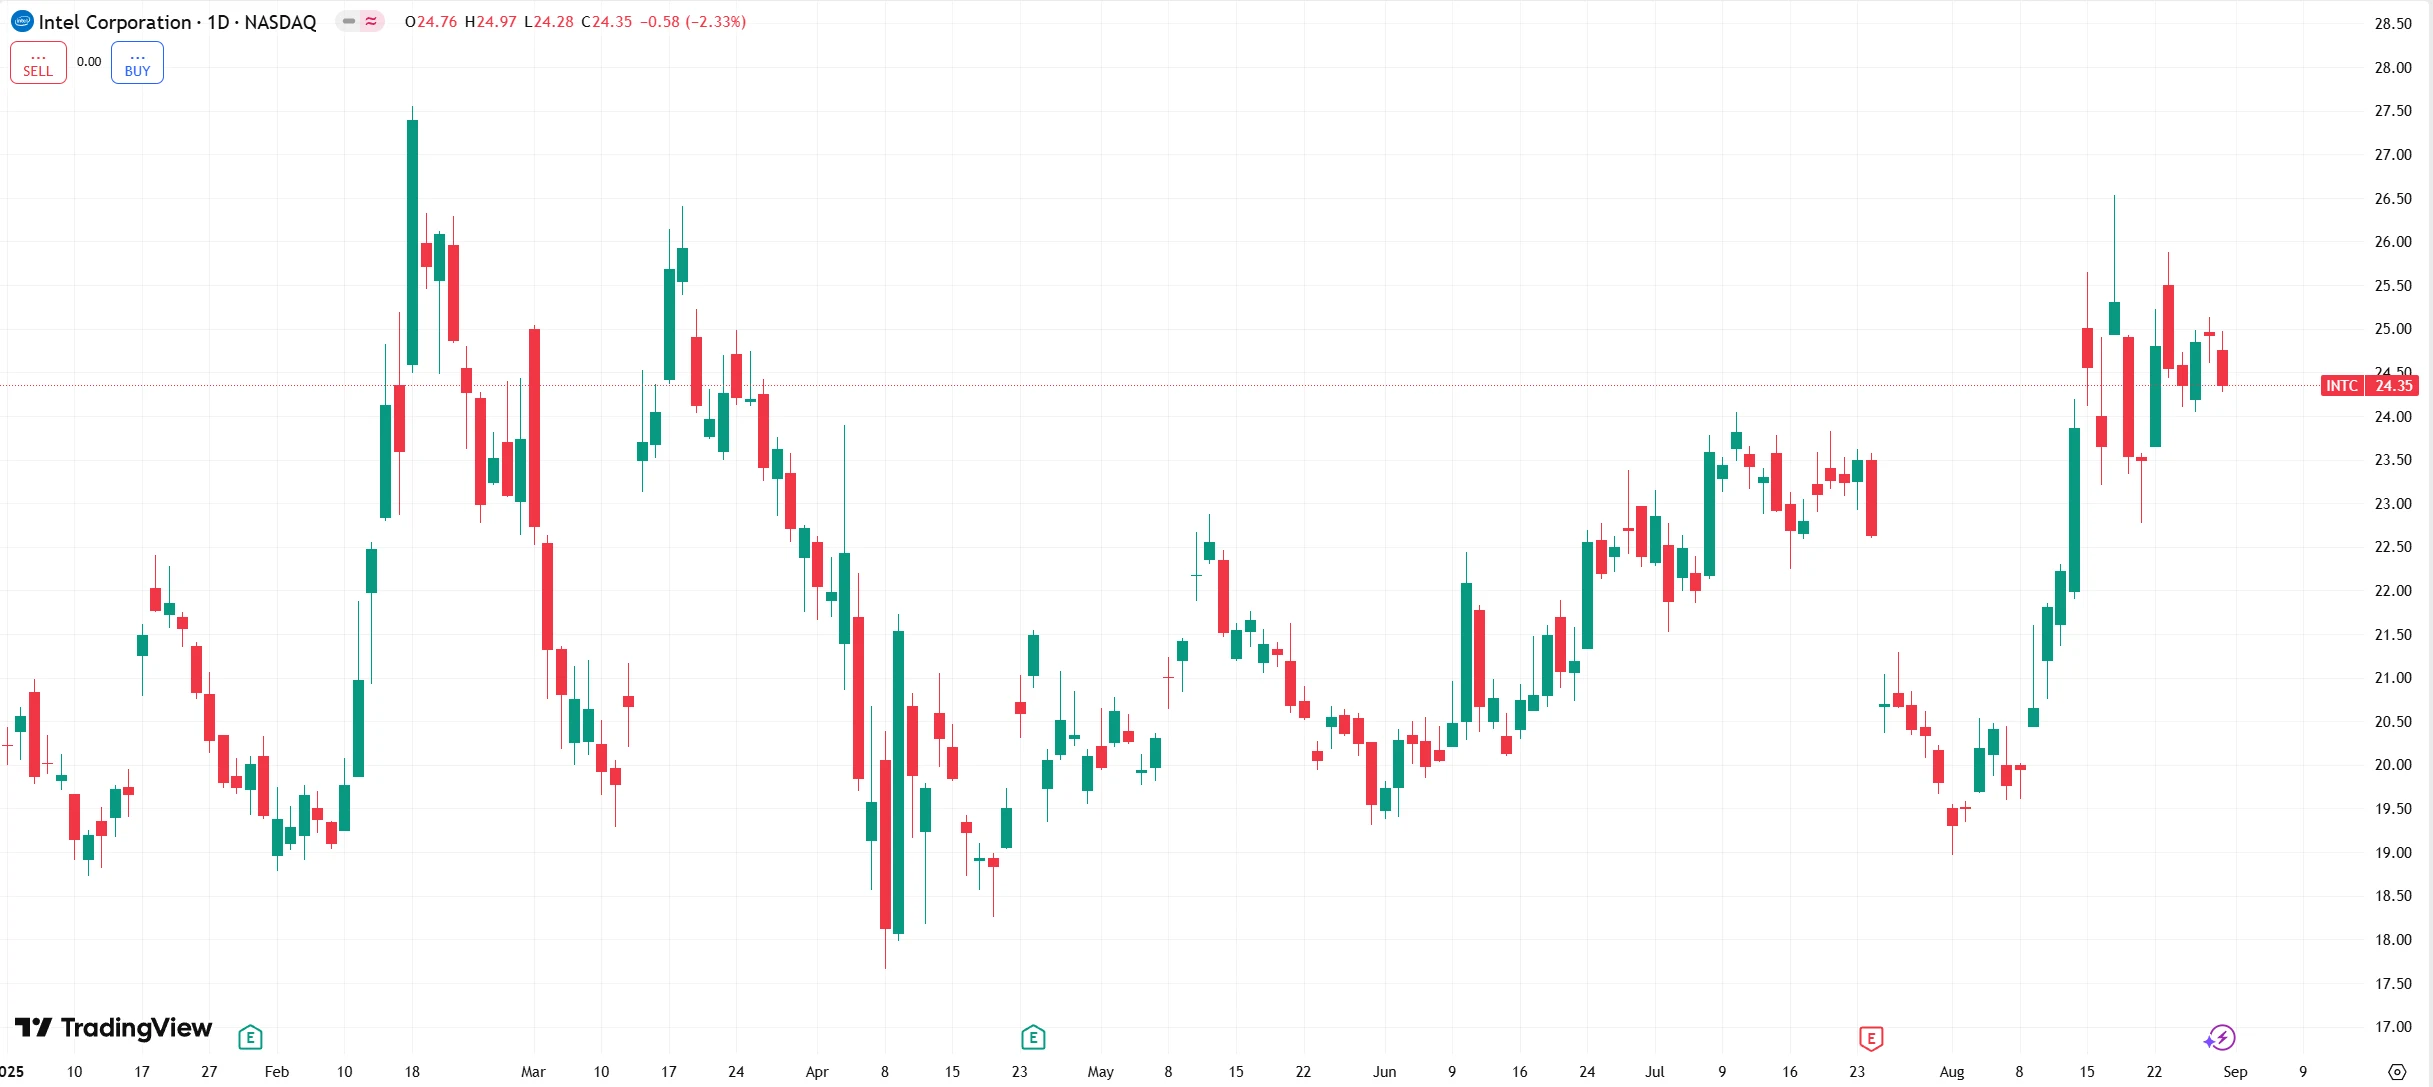This screenshot has width=2433, height=1087.
Task: Click the Jul label on the time axis
Action: 1655,1072
